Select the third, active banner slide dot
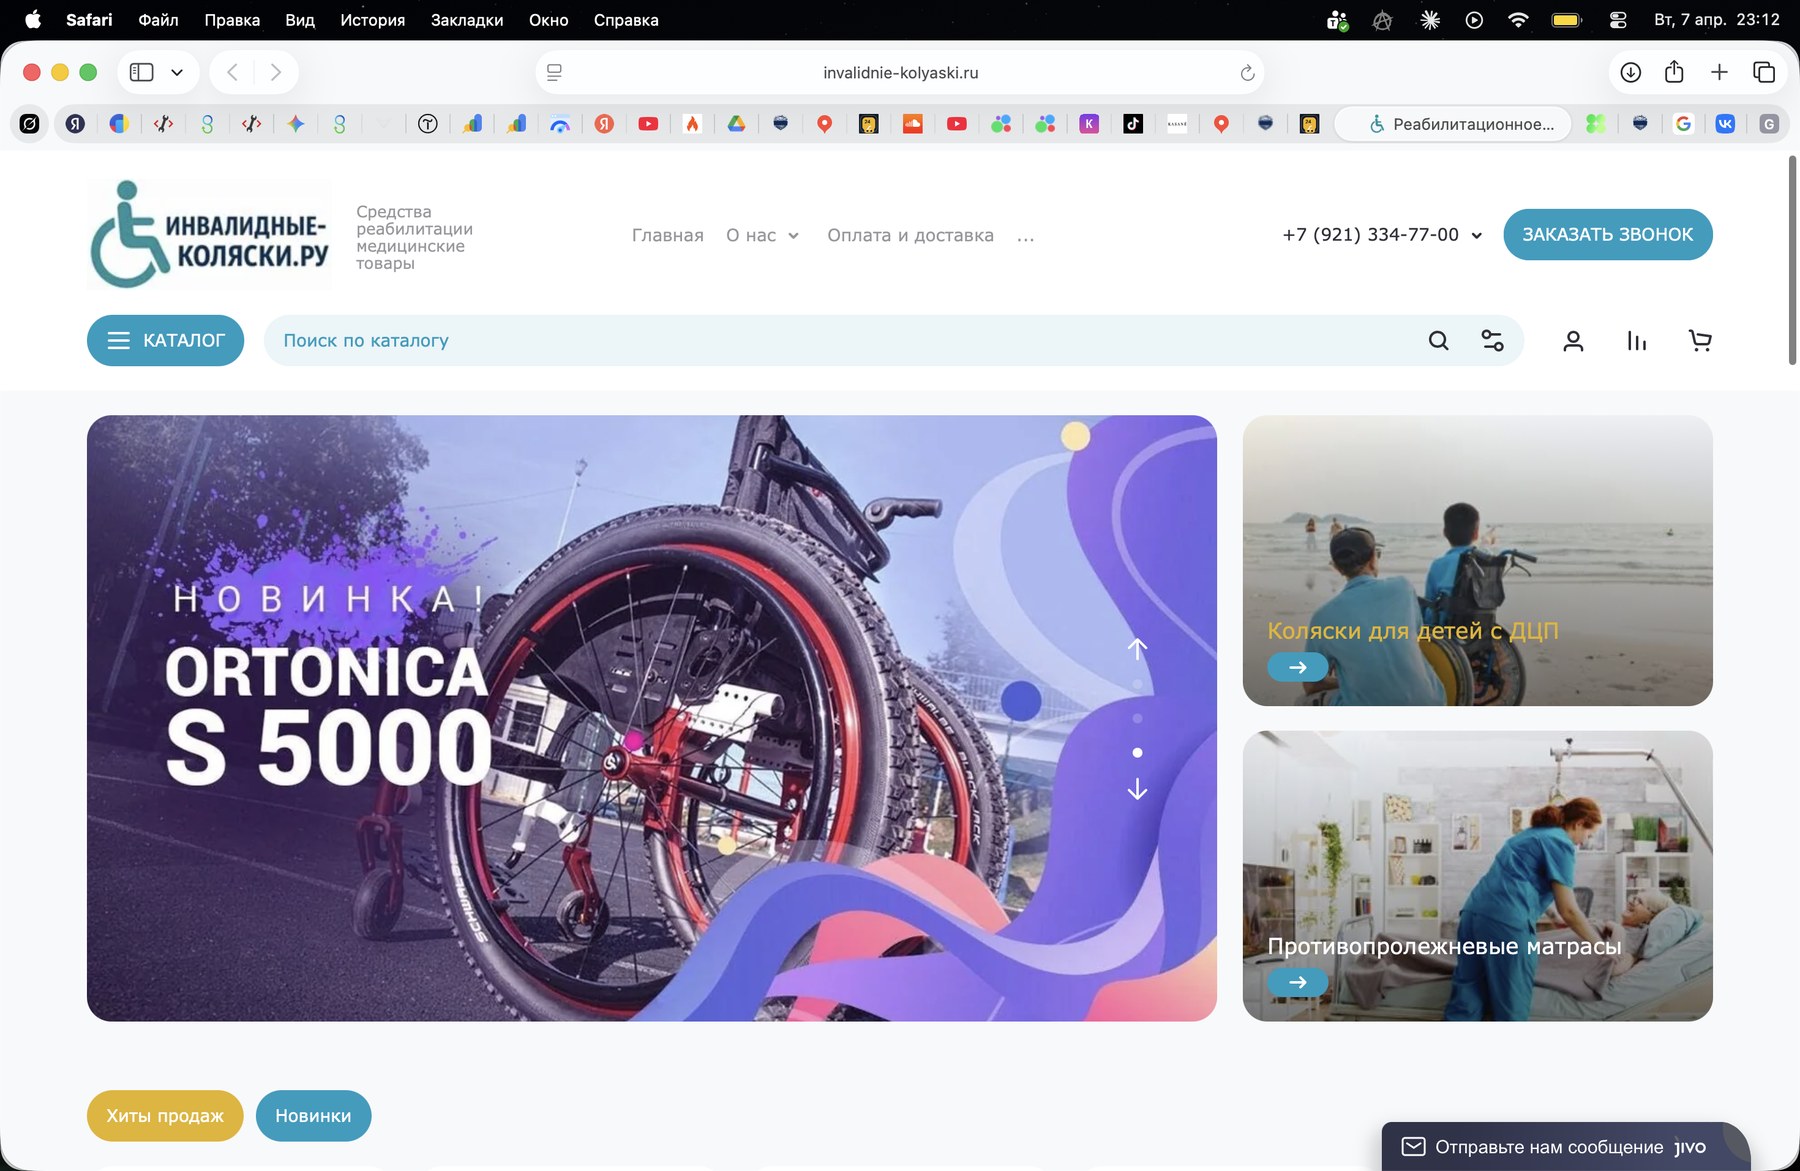This screenshot has width=1800, height=1171. coord(1137,753)
